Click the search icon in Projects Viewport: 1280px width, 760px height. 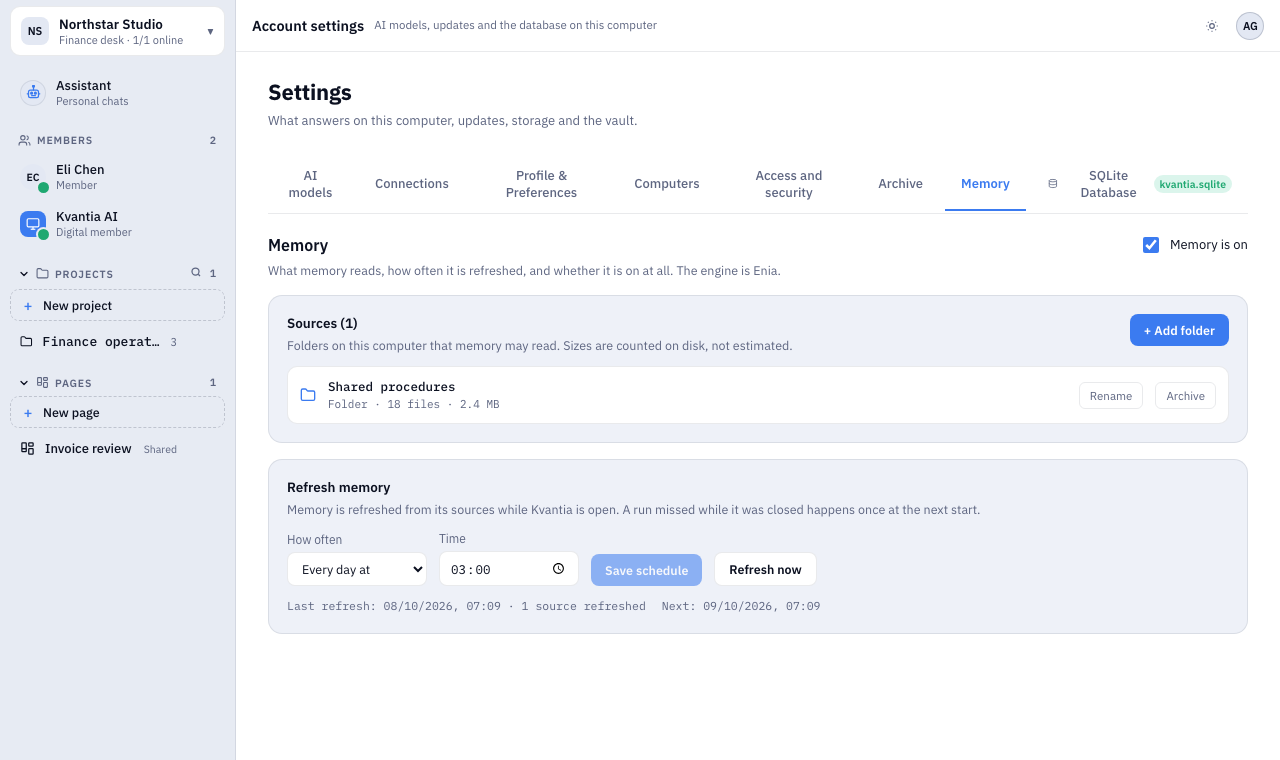196,272
